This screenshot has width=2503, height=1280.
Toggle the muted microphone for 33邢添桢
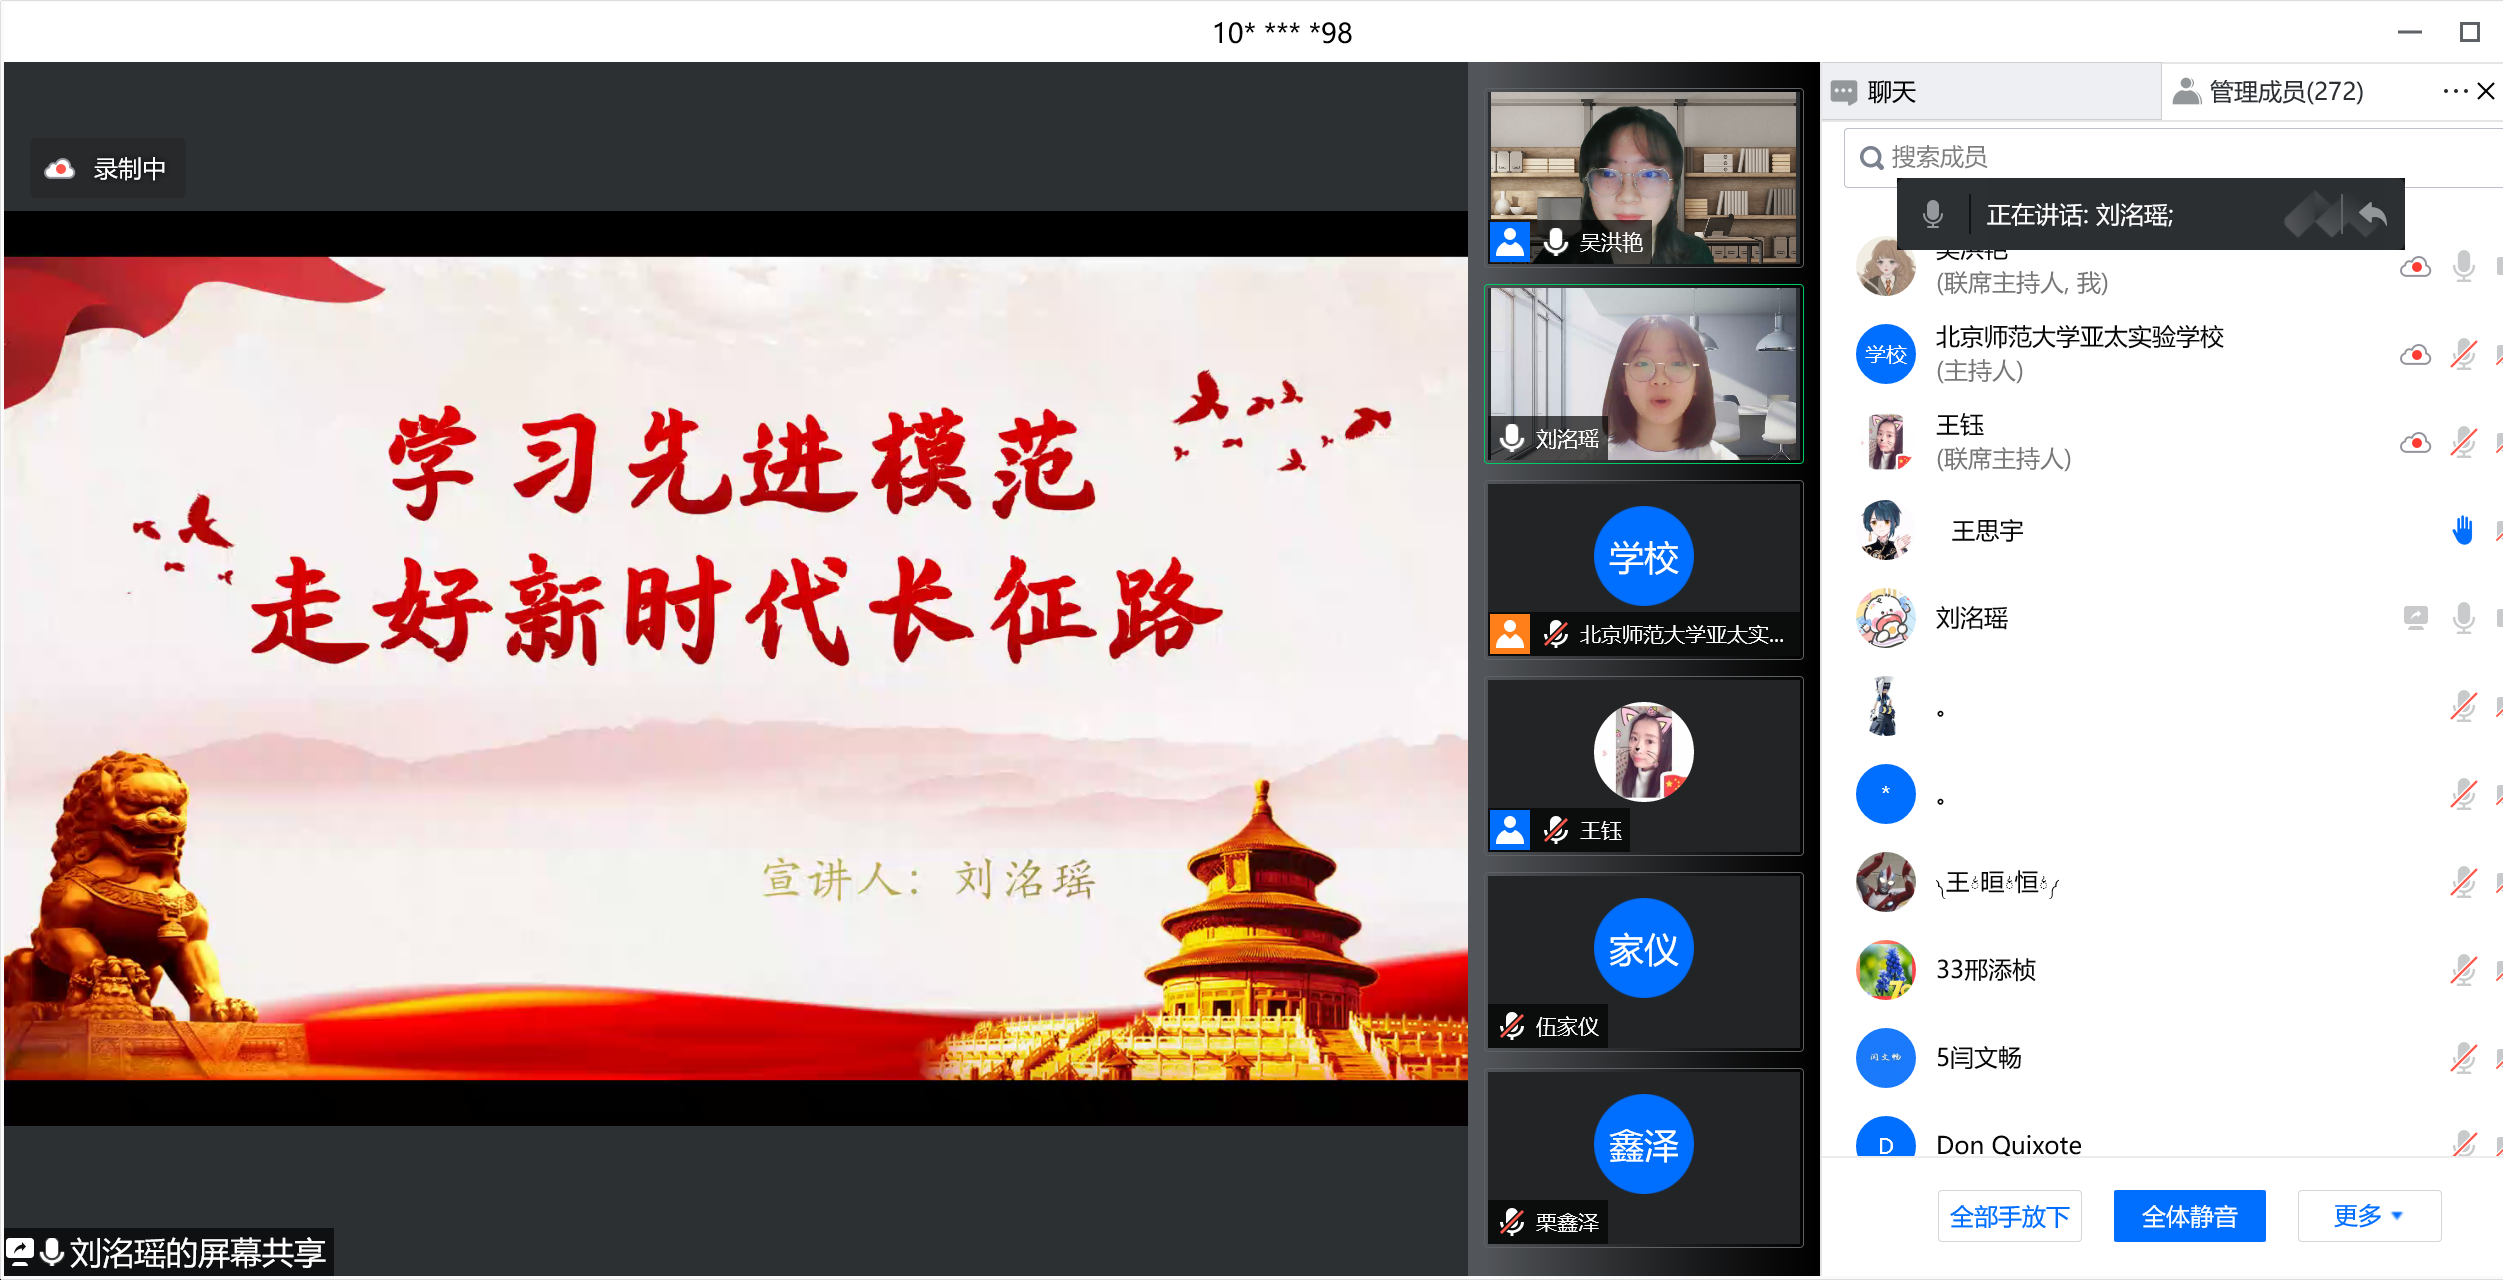pyautogui.click(x=2463, y=970)
